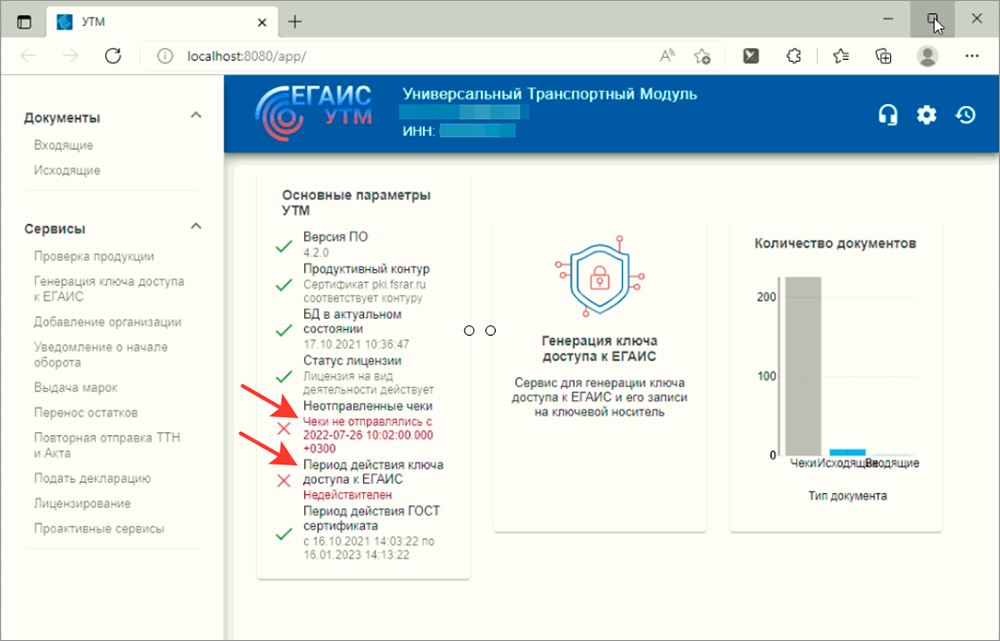Click green checkmark beside Версия ПО

(x=284, y=246)
